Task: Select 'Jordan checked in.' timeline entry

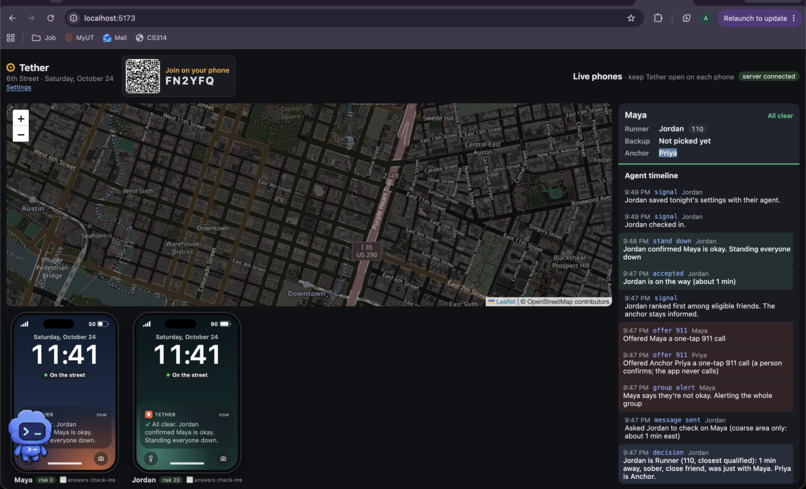Action: [708, 221]
